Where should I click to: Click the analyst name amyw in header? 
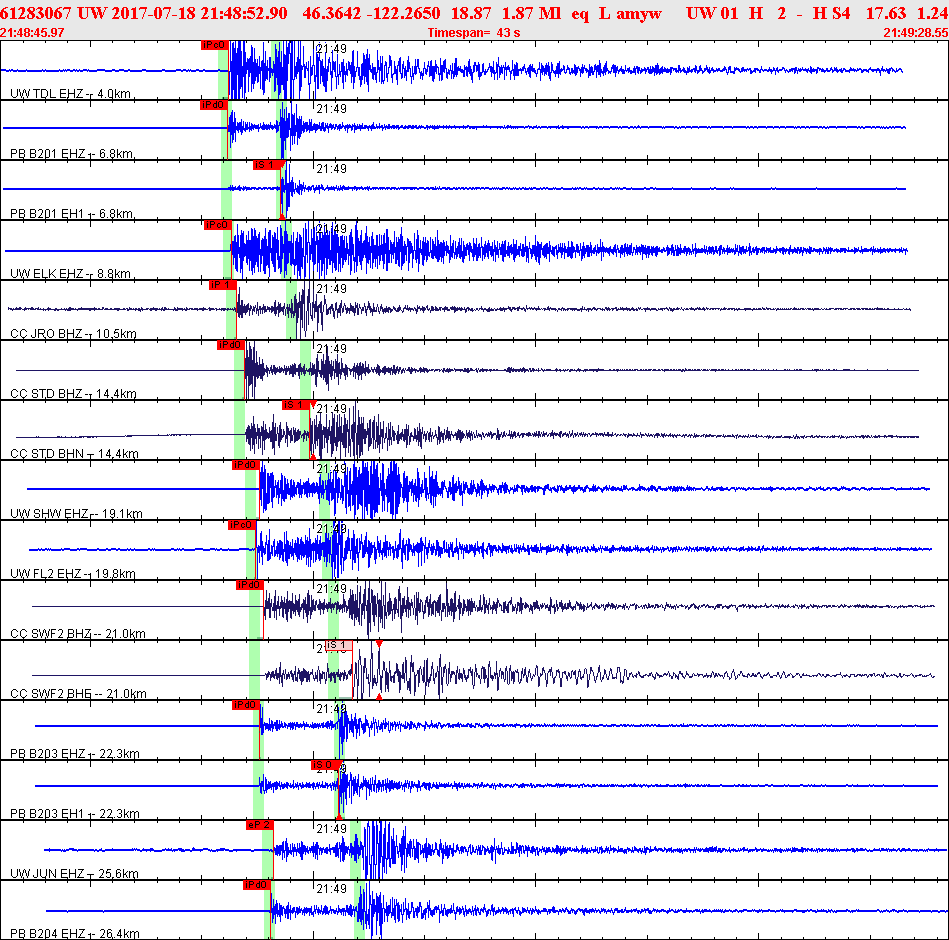click(639, 14)
